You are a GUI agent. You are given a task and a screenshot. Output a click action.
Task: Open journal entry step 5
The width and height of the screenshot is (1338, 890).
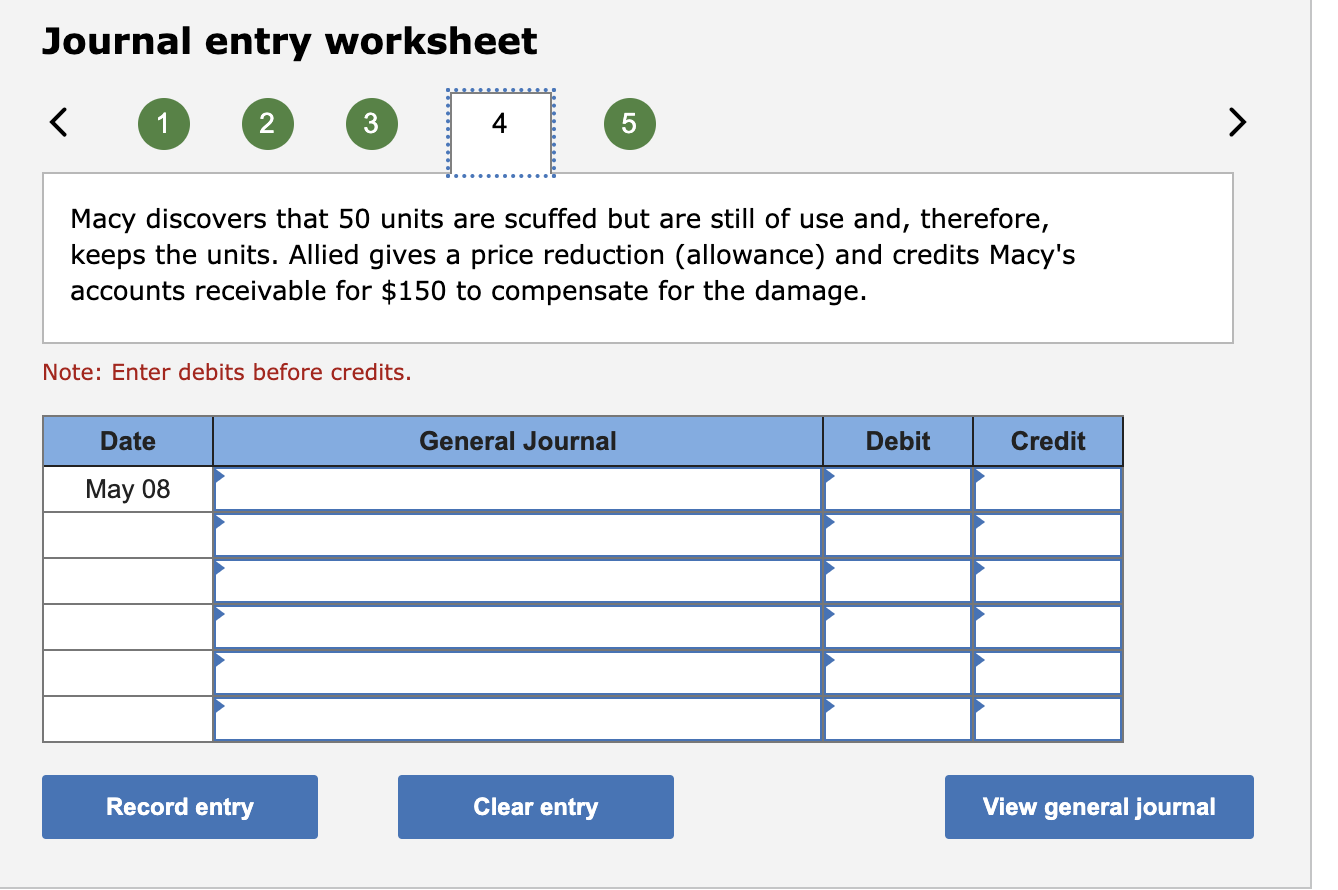coord(629,124)
